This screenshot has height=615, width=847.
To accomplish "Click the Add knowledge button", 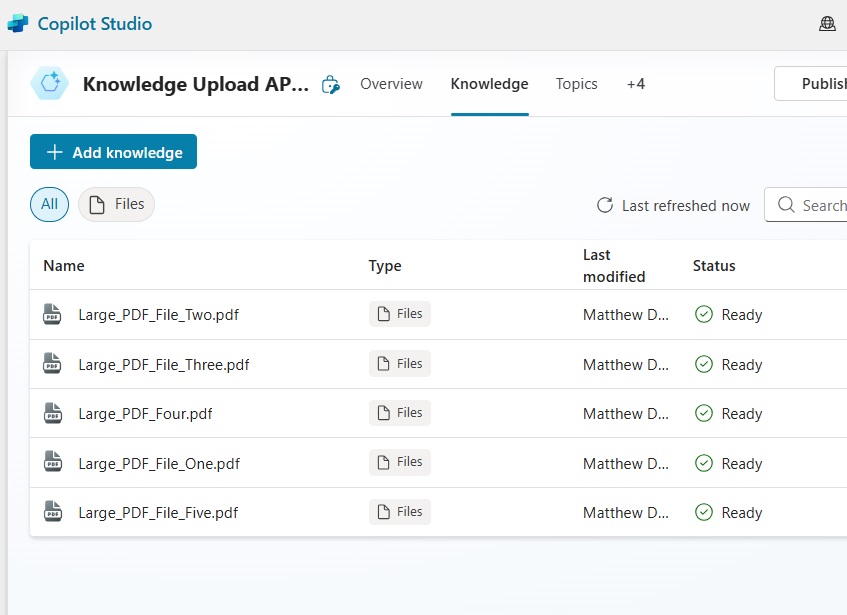I will (113, 152).
